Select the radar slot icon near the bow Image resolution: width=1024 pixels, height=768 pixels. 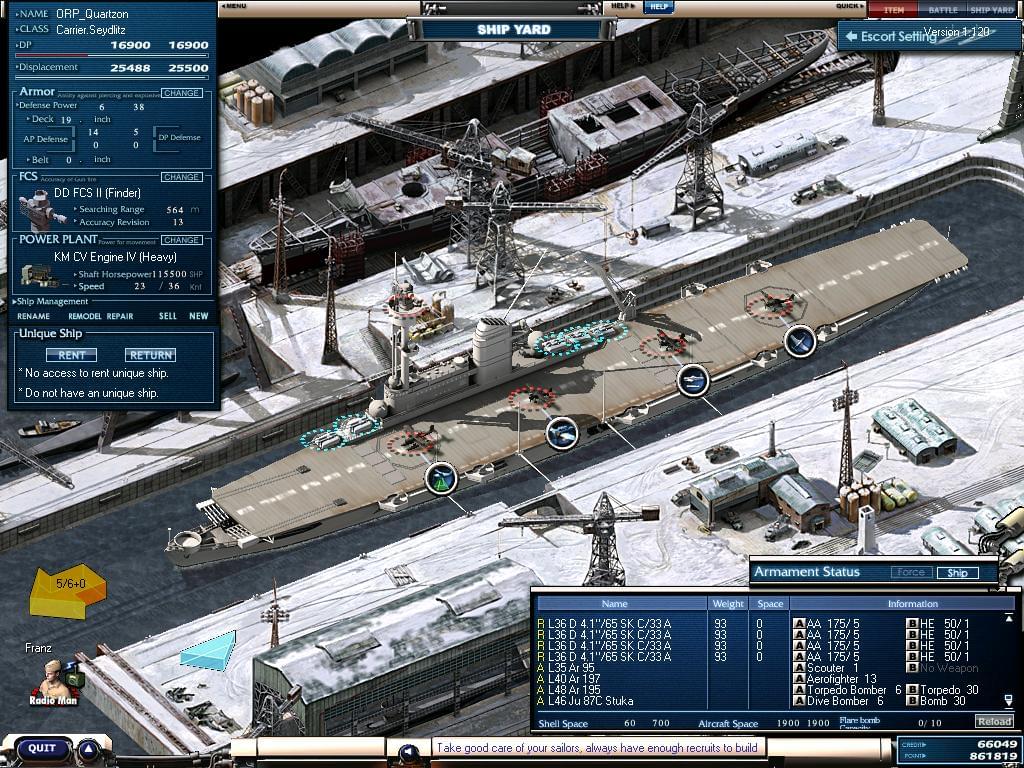[440, 479]
